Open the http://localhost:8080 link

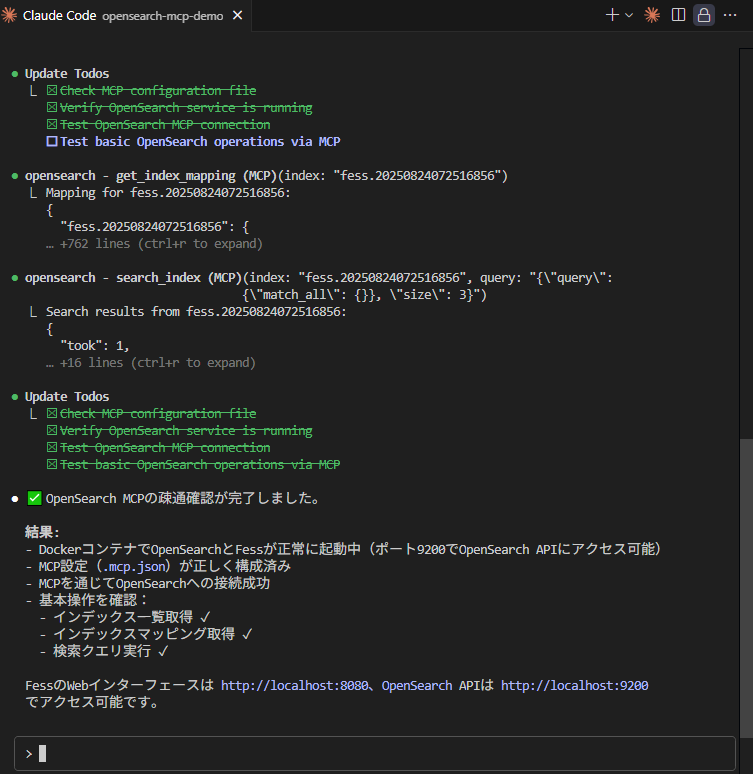click(x=294, y=686)
